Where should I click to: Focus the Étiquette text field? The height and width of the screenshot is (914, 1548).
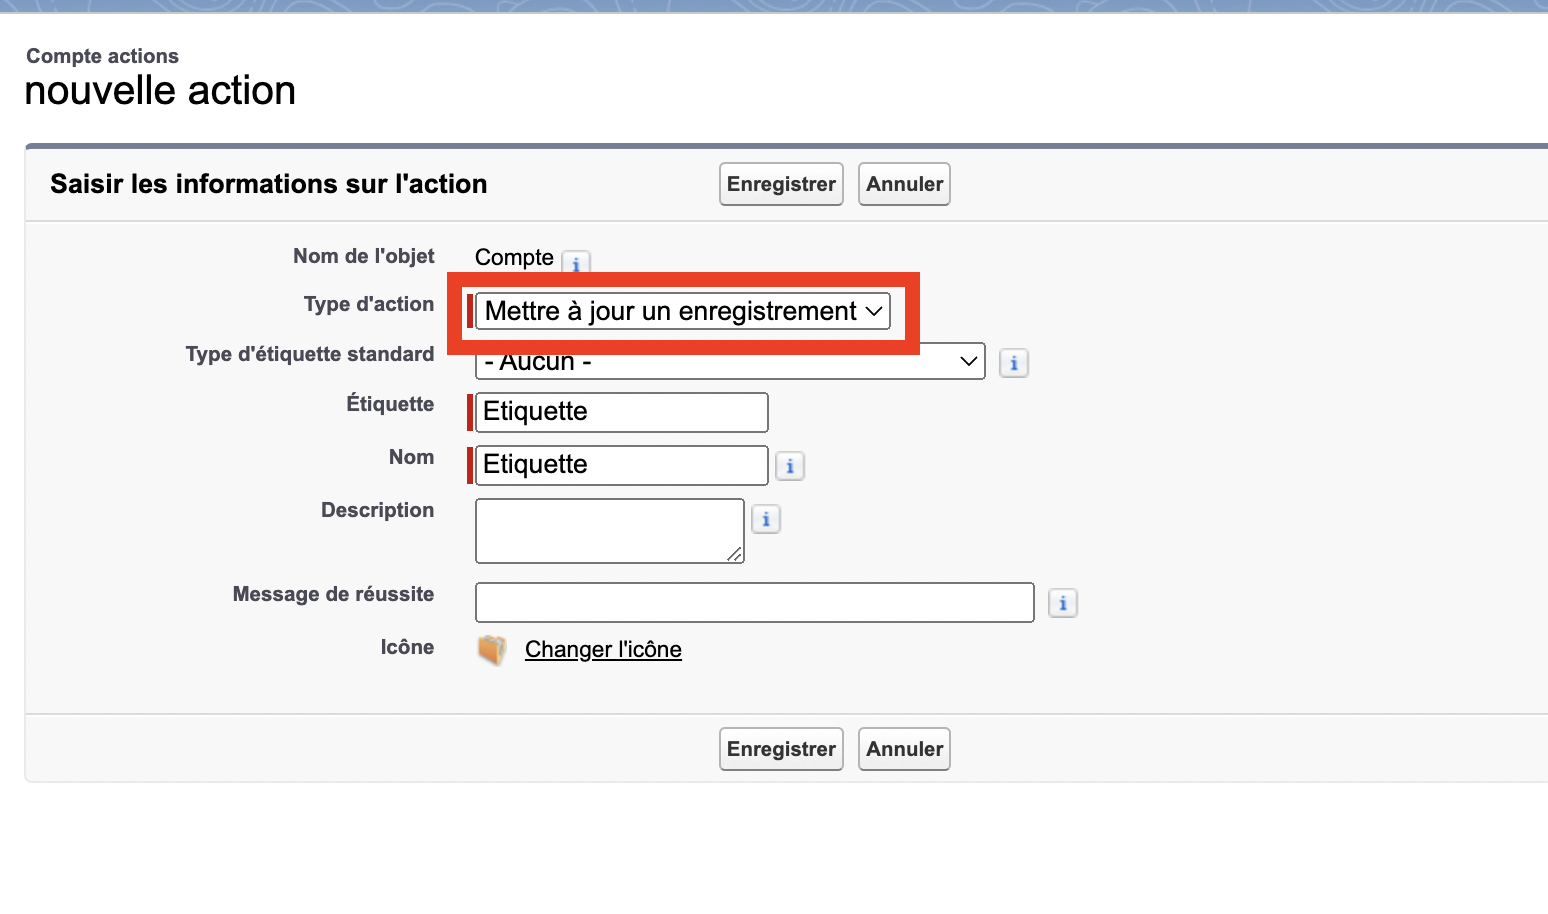(622, 412)
